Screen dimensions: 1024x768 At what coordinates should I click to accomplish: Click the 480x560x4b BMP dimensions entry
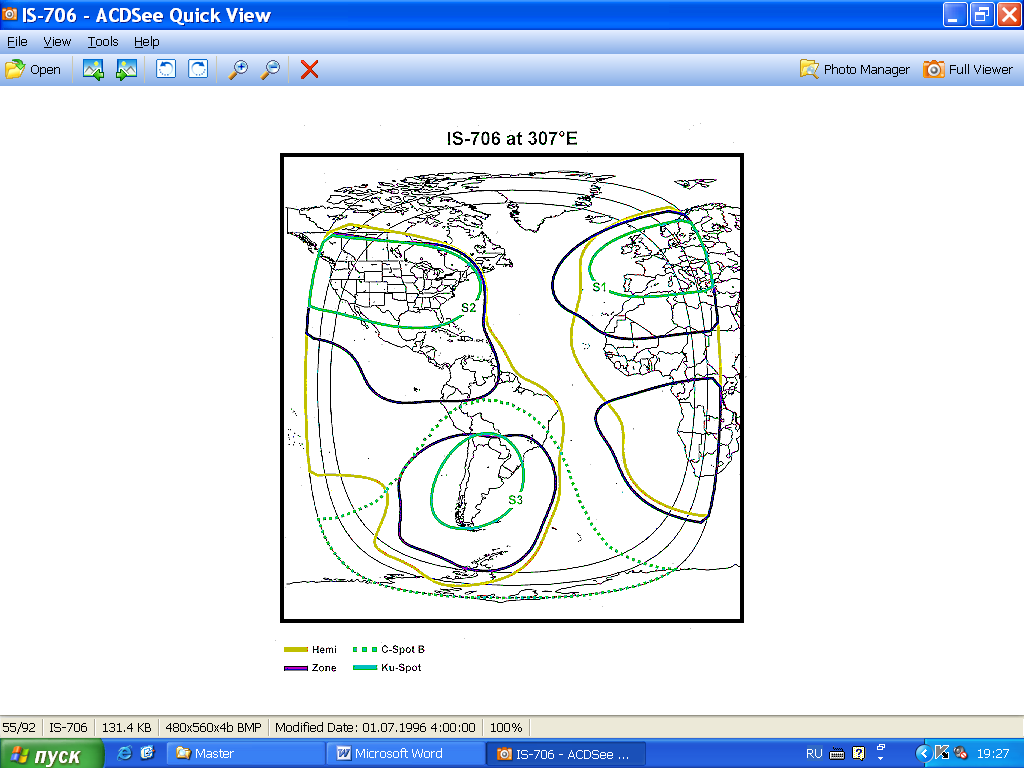[214, 728]
